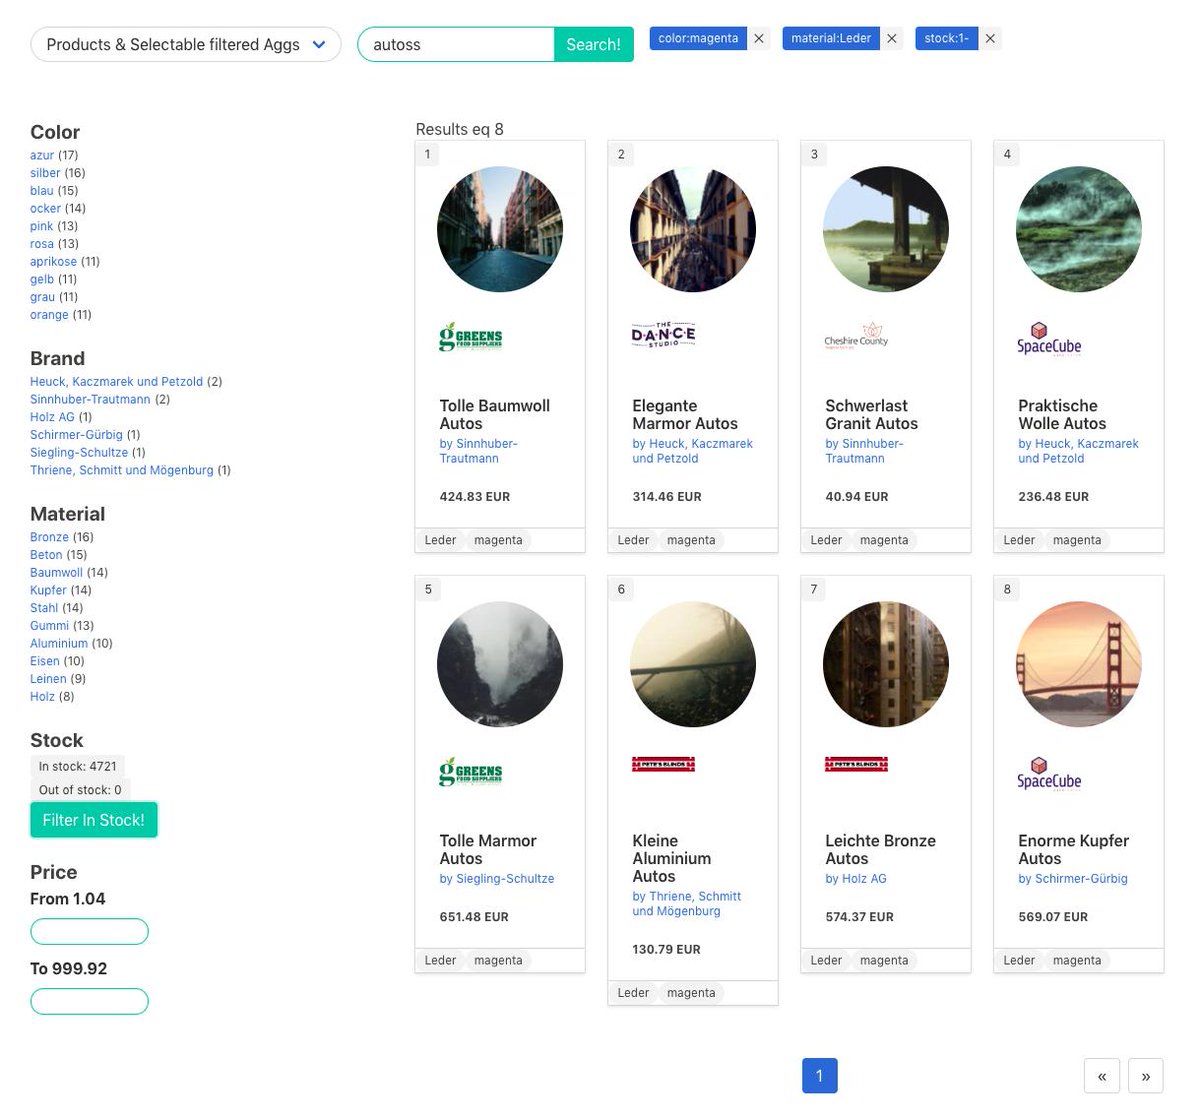Click the Cheshire County brand logo
The height and width of the screenshot is (1118, 1200).
point(856,336)
